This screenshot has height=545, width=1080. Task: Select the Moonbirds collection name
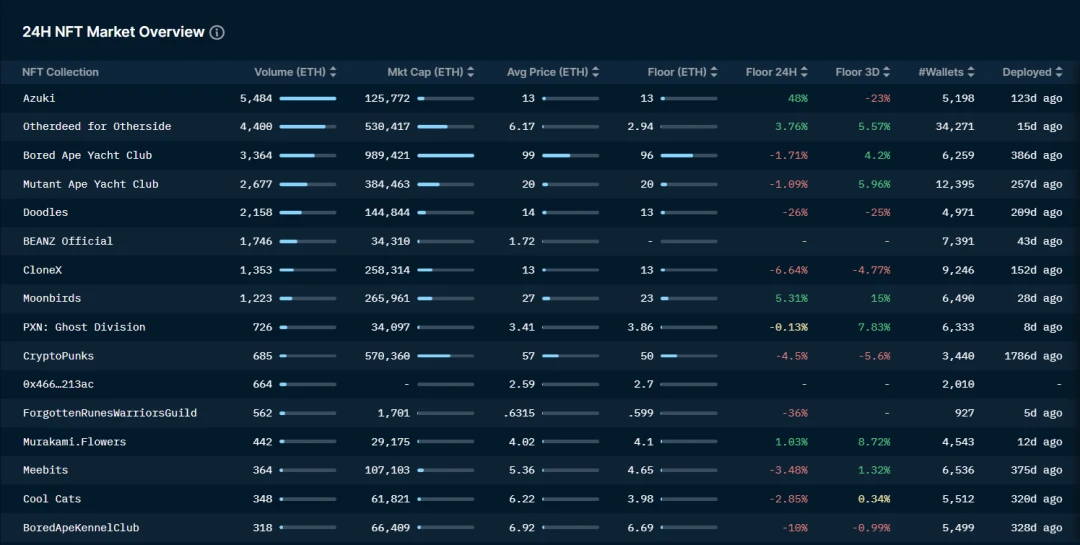tap(52, 298)
